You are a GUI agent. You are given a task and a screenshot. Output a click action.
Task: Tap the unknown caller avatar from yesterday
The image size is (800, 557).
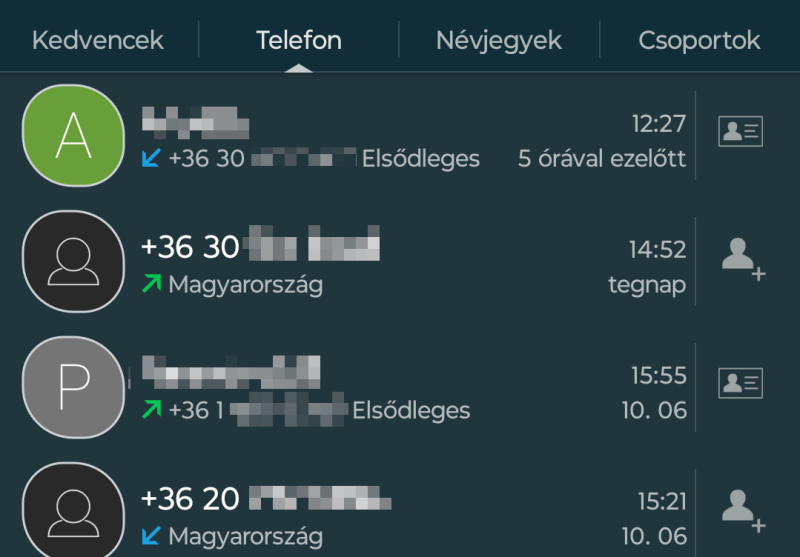pyautogui.click(x=72, y=261)
